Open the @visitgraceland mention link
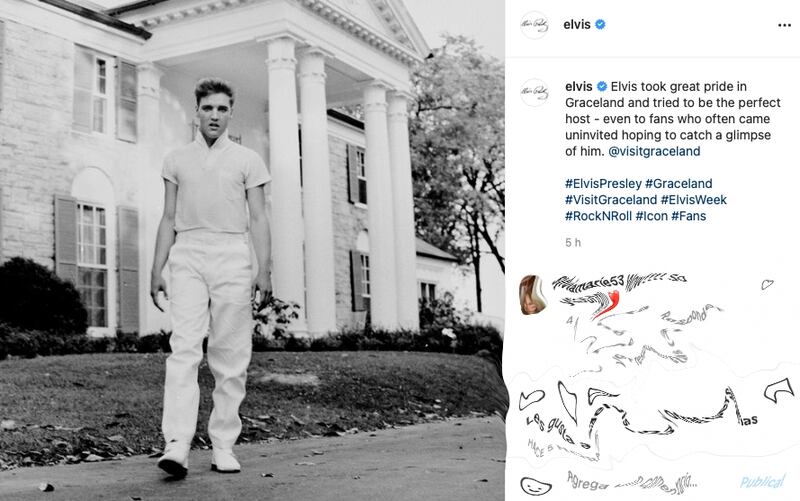 (654, 151)
